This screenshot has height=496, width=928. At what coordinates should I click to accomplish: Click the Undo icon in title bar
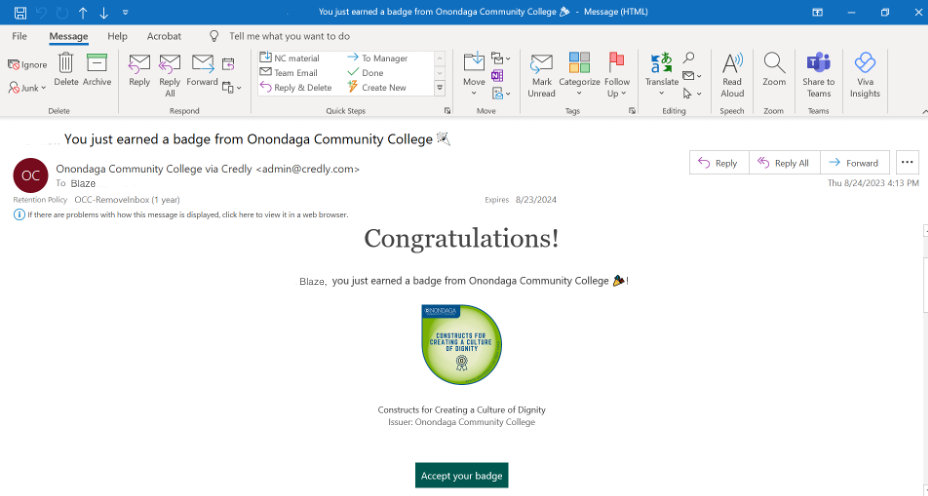(41, 12)
